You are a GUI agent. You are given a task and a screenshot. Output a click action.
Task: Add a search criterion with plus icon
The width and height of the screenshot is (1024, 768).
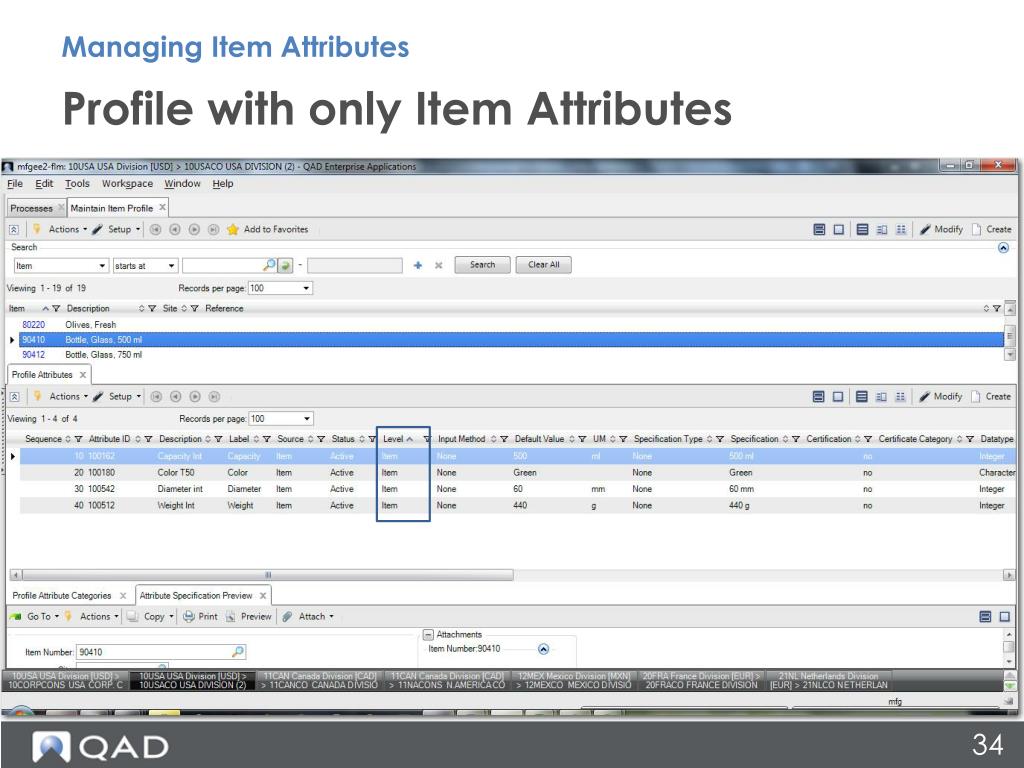[x=418, y=265]
